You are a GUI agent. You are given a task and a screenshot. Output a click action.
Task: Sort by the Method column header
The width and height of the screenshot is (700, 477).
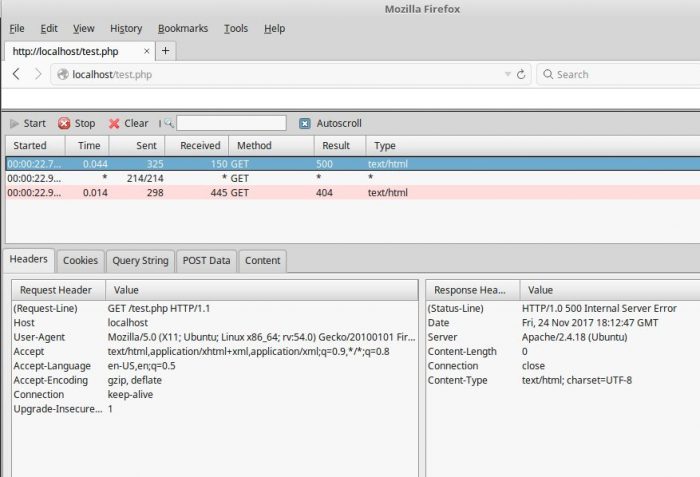[271, 146]
